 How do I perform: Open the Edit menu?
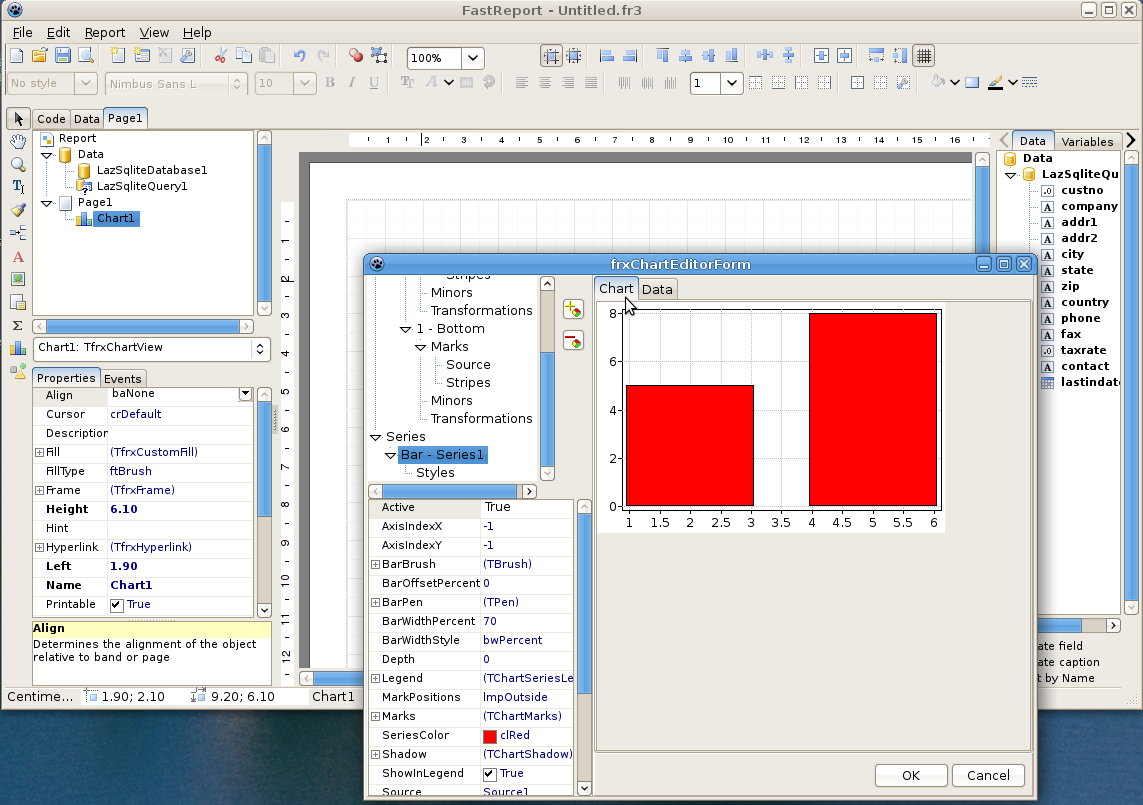pyautogui.click(x=58, y=33)
